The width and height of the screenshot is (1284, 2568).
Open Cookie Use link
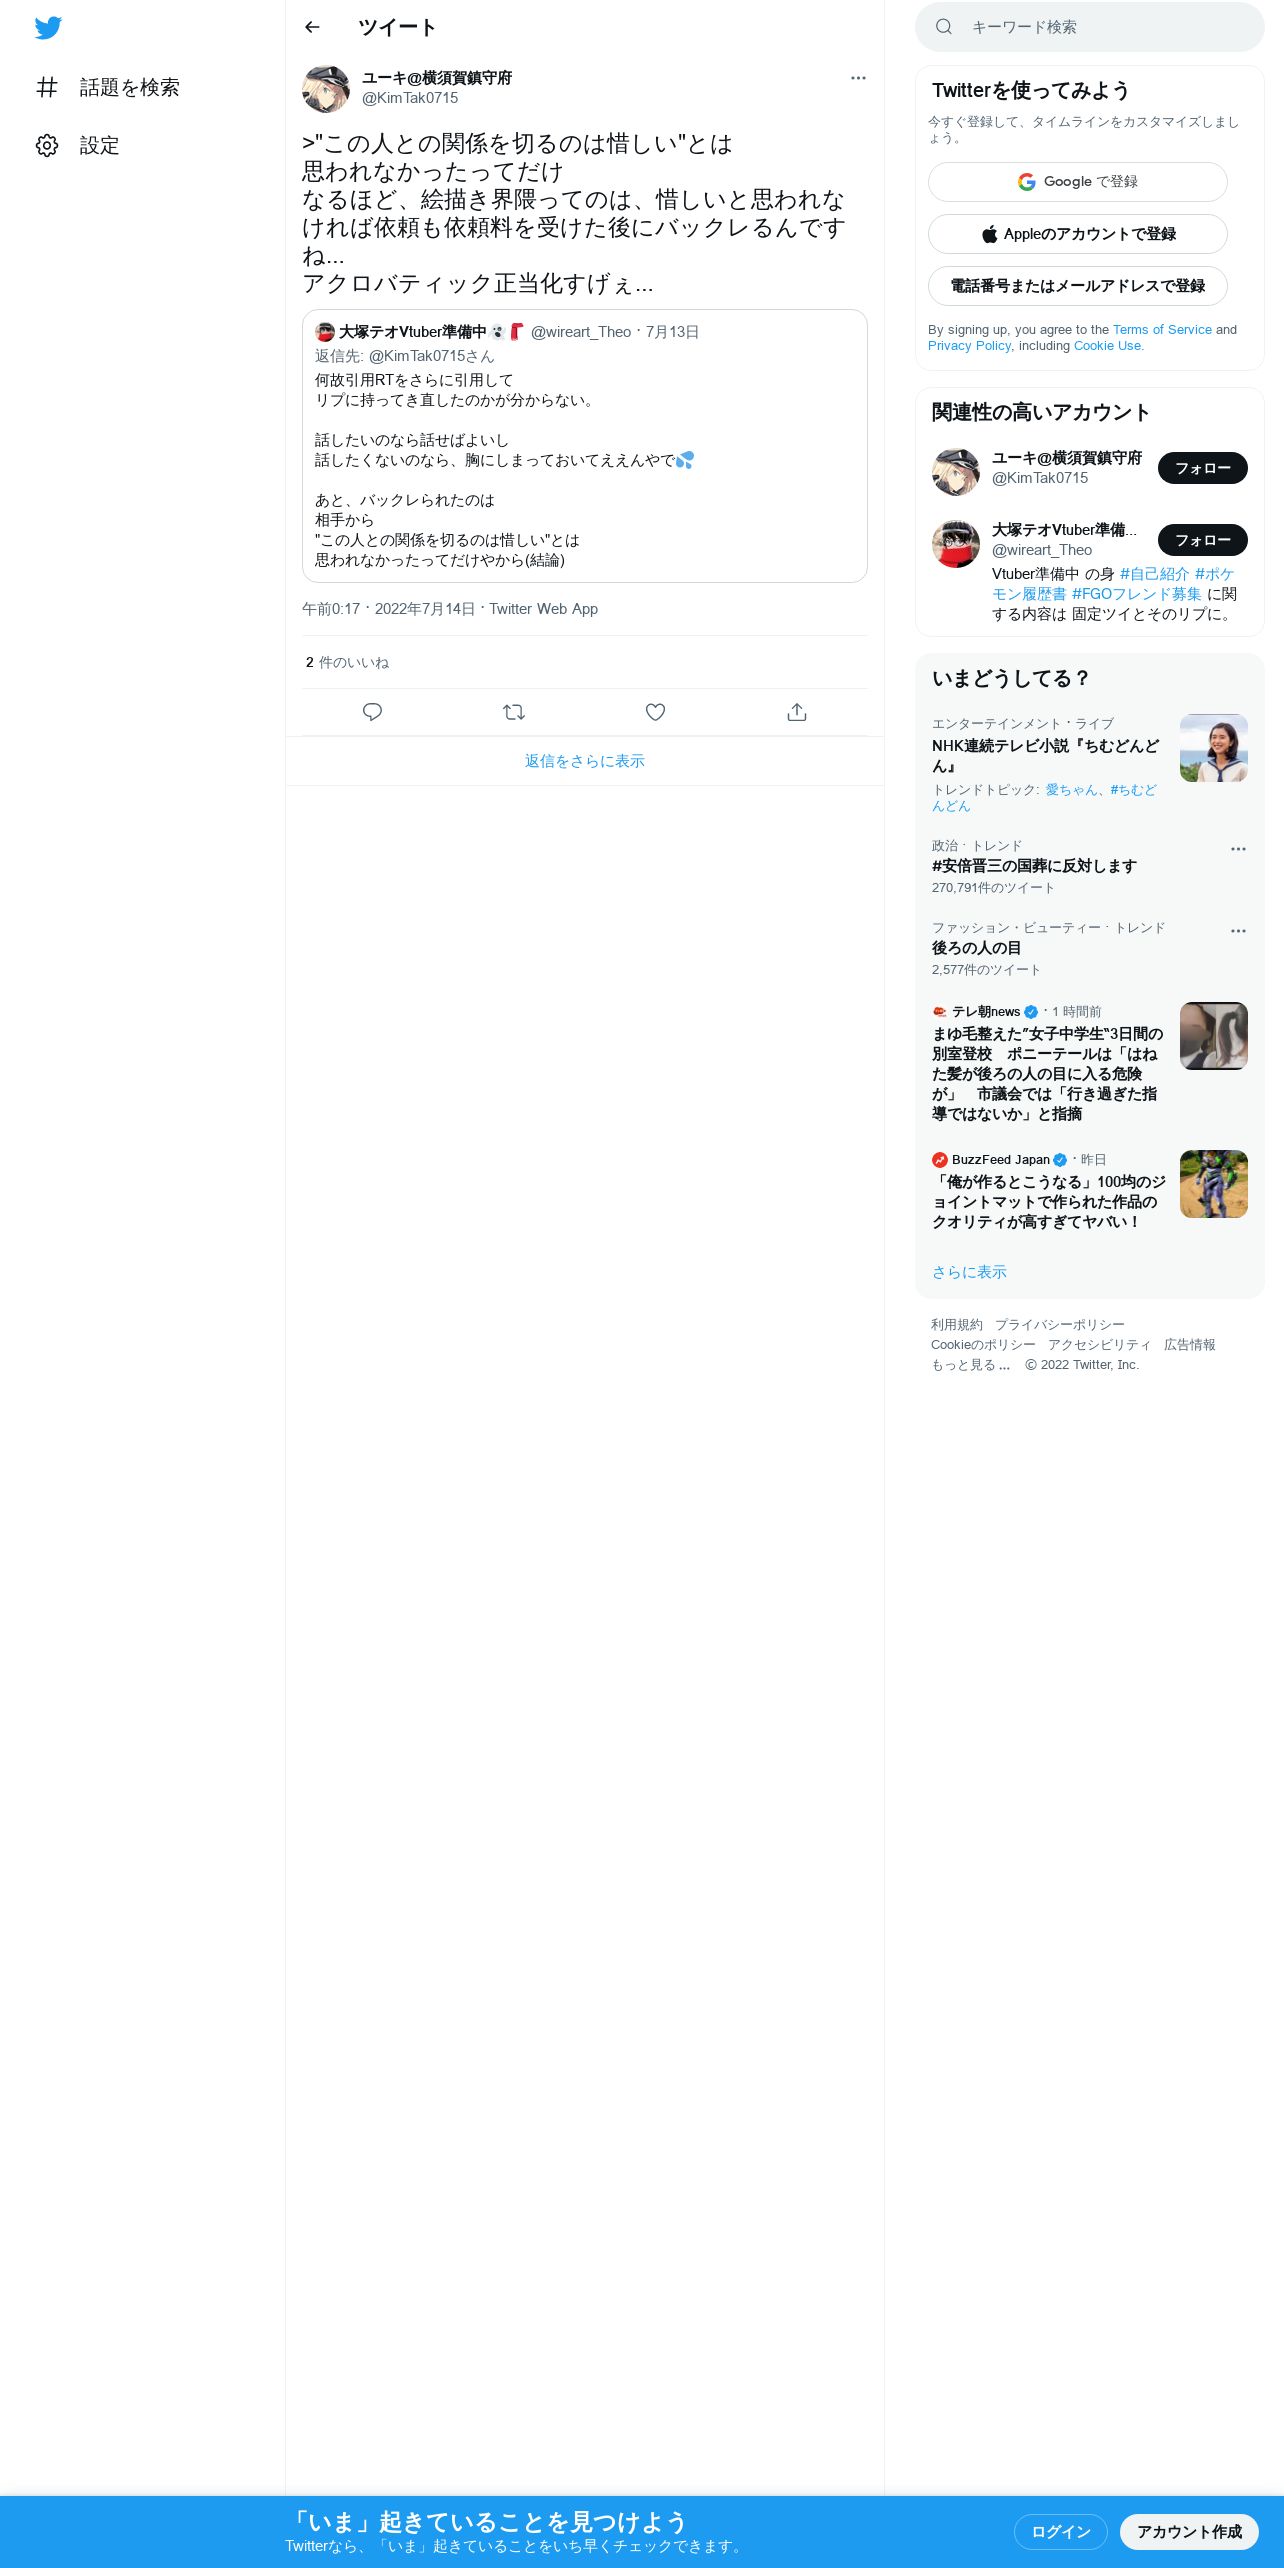coord(1107,346)
